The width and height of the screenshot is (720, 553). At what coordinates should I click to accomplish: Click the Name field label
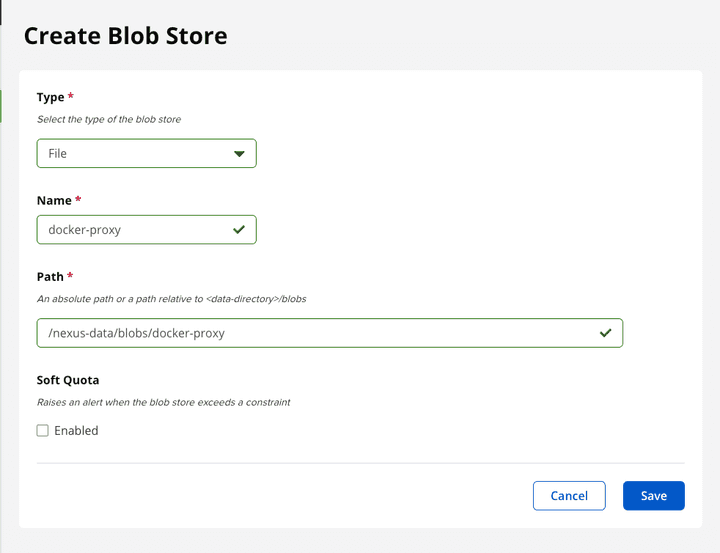[x=54, y=200]
